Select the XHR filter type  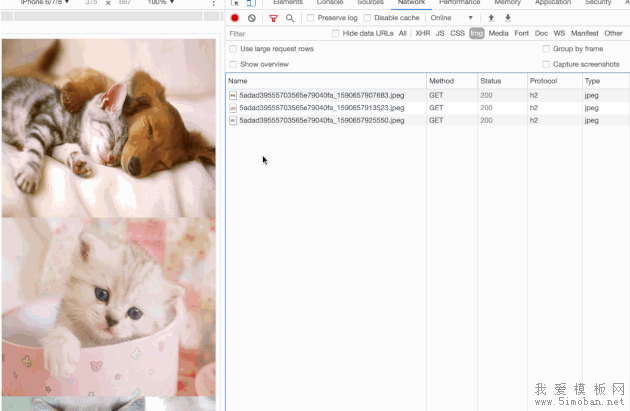423,33
